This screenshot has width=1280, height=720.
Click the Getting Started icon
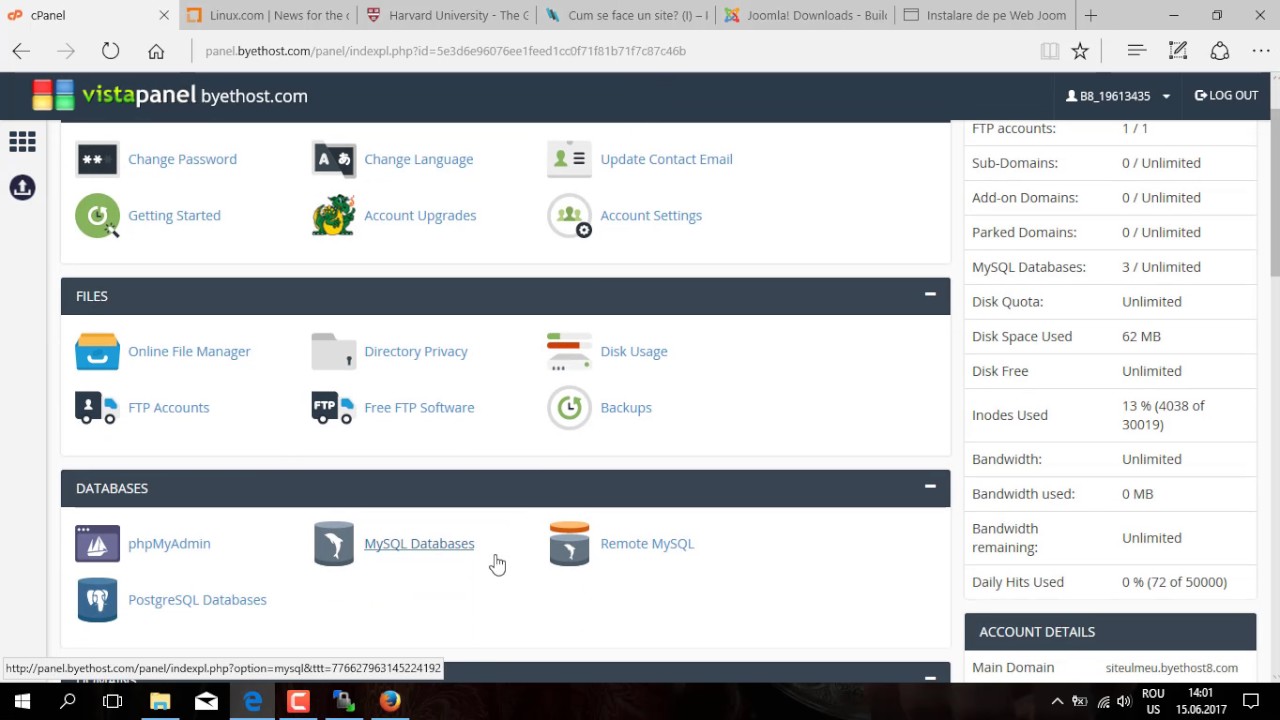tap(97, 215)
